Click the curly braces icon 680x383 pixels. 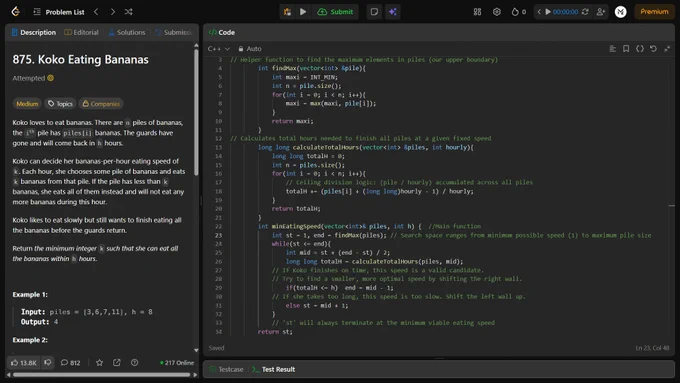[x=640, y=49]
